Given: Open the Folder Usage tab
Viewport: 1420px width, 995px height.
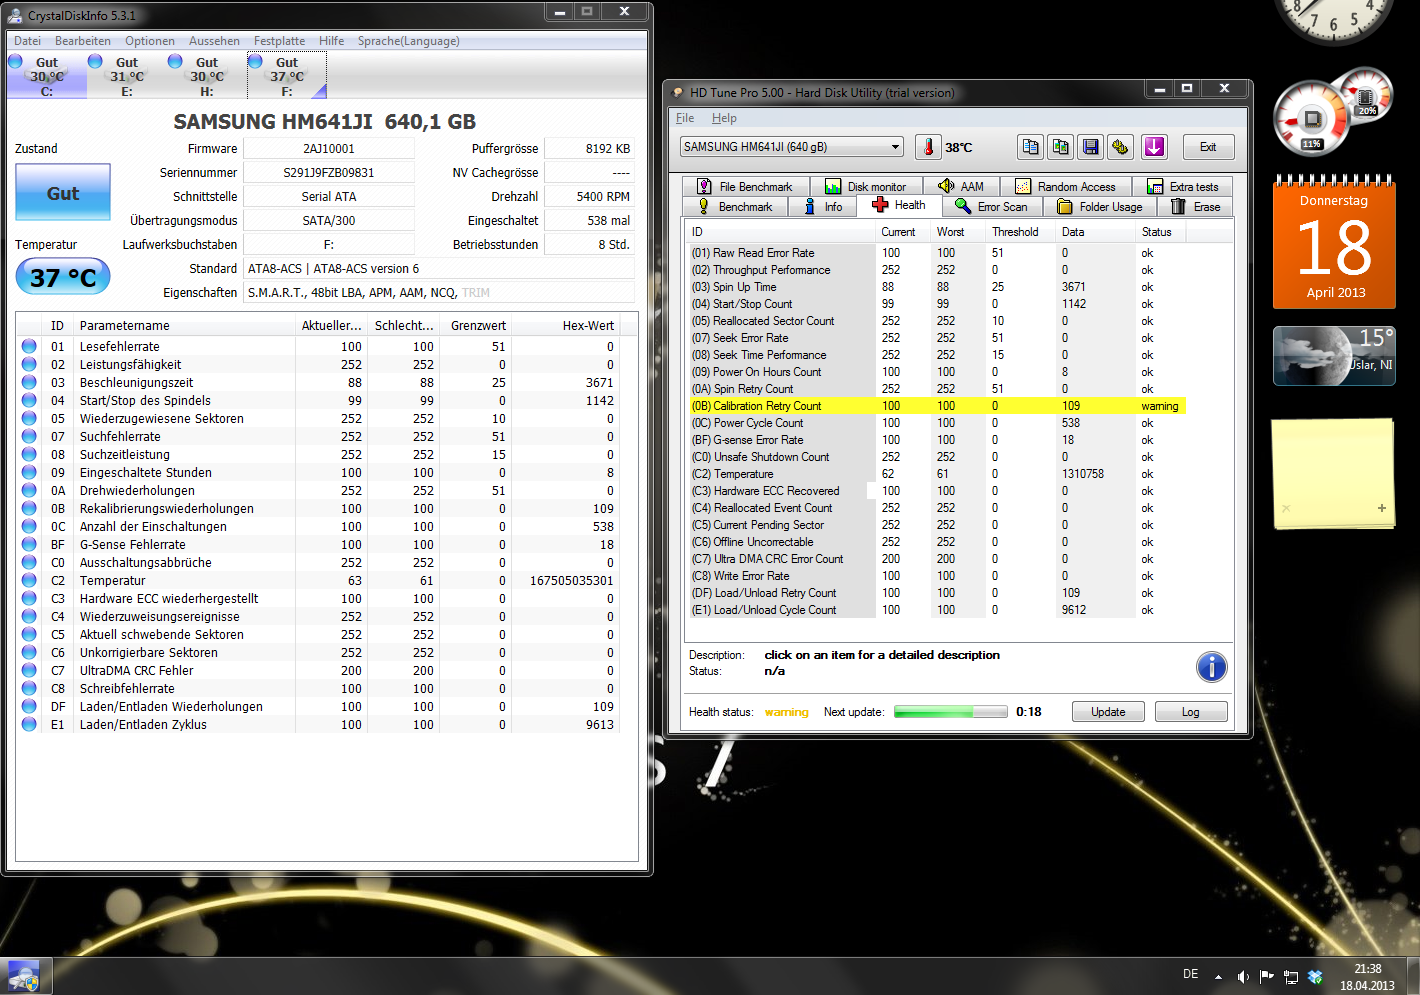Looking at the screenshot, I should pos(1100,207).
